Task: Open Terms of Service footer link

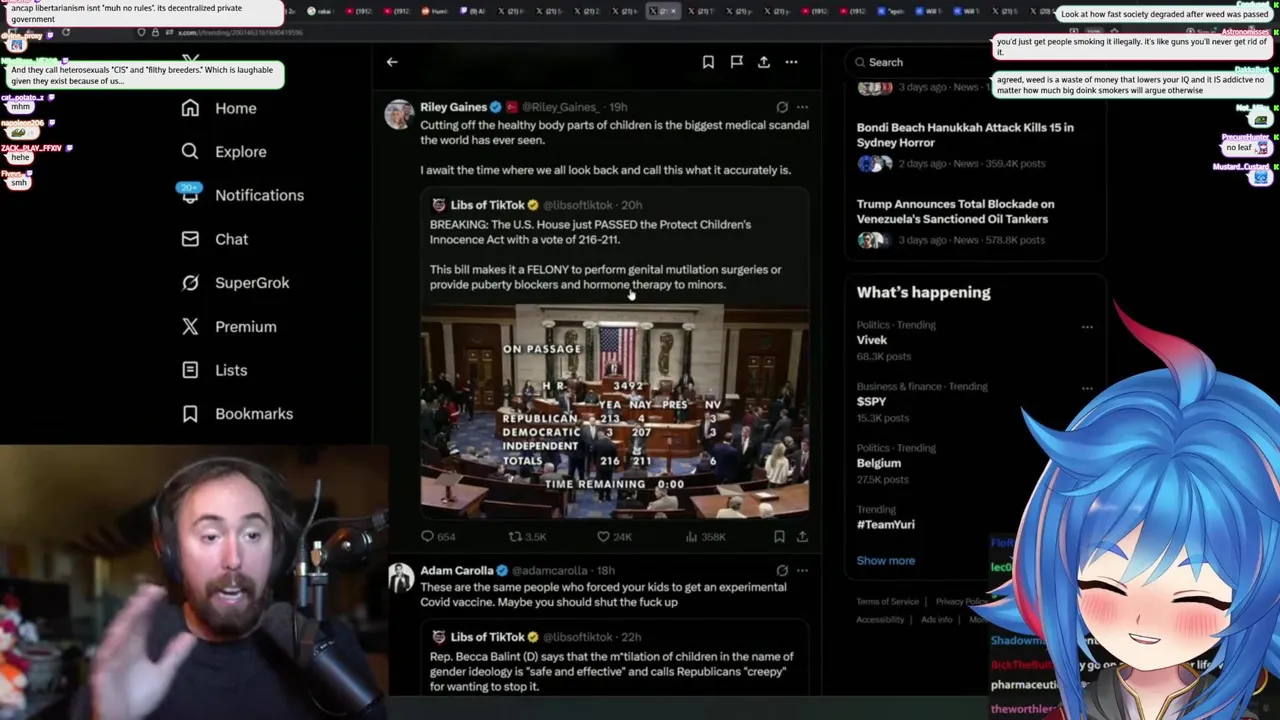Action: pos(887,602)
